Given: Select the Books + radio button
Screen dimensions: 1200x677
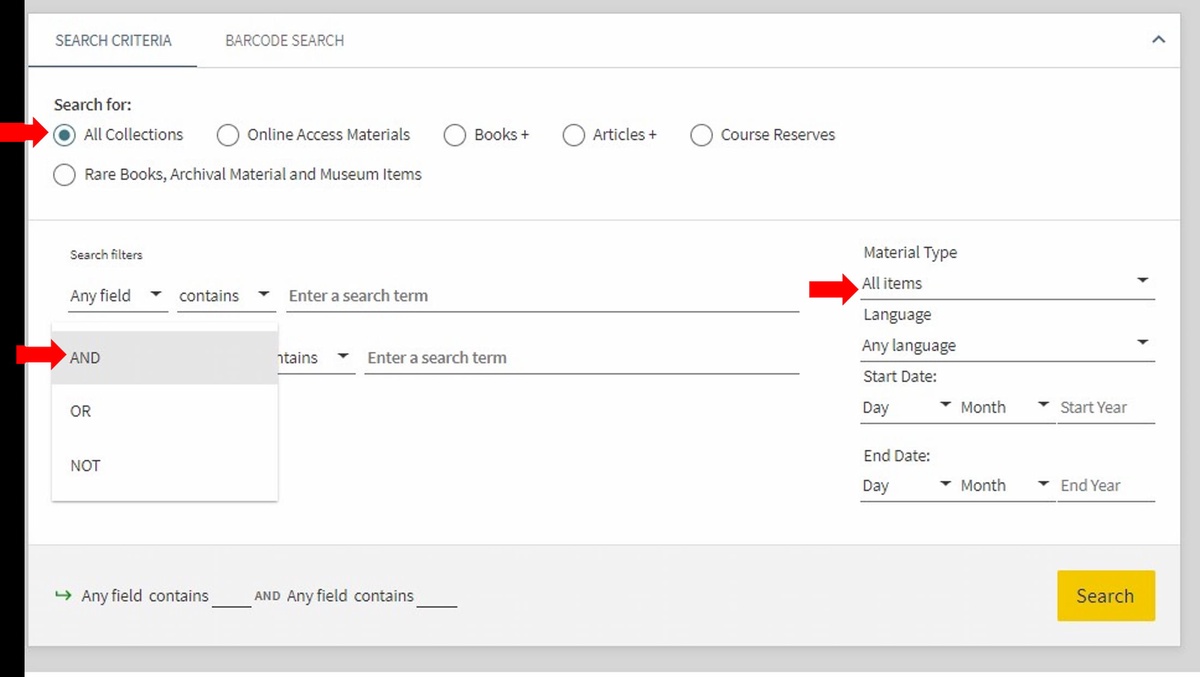Looking at the screenshot, I should 455,134.
